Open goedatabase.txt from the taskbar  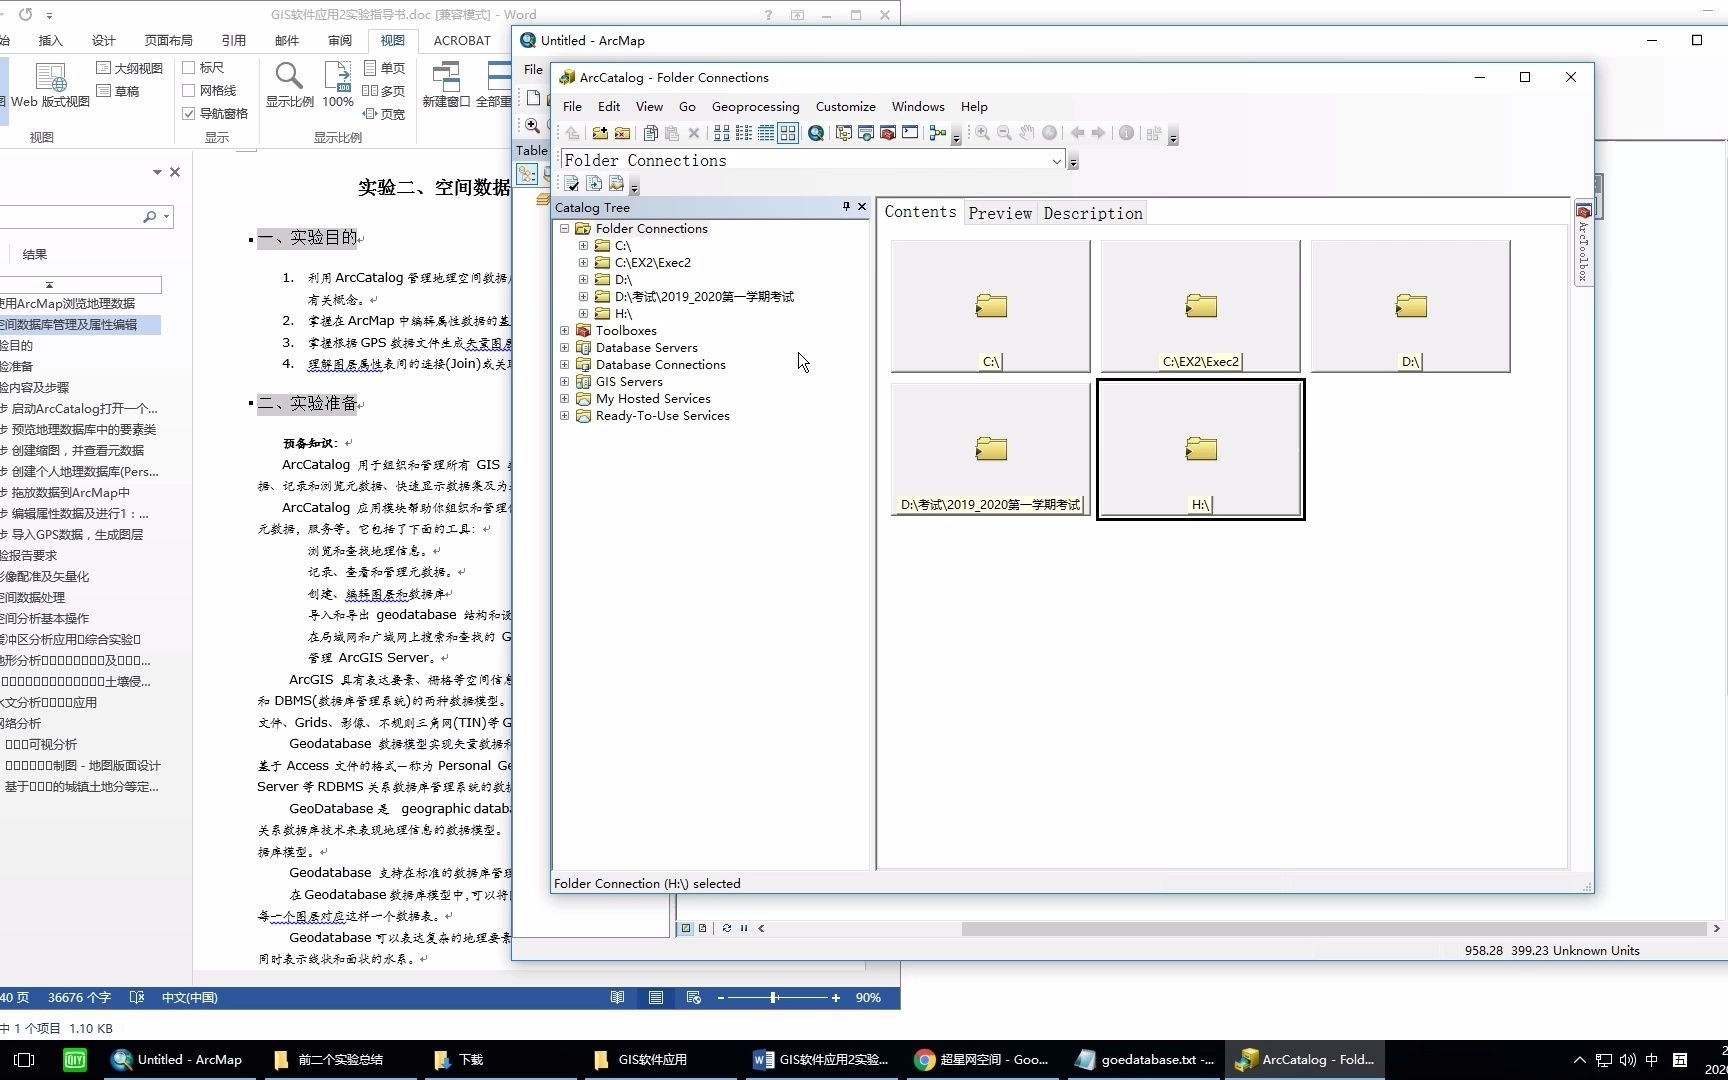(1144, 1059)
